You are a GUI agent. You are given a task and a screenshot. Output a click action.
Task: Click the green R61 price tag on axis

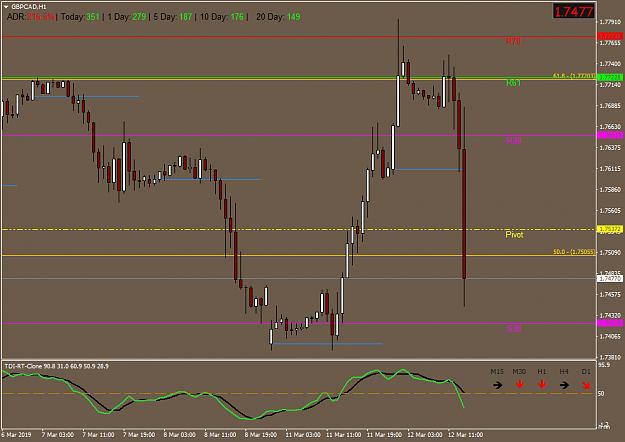point(610,77)
